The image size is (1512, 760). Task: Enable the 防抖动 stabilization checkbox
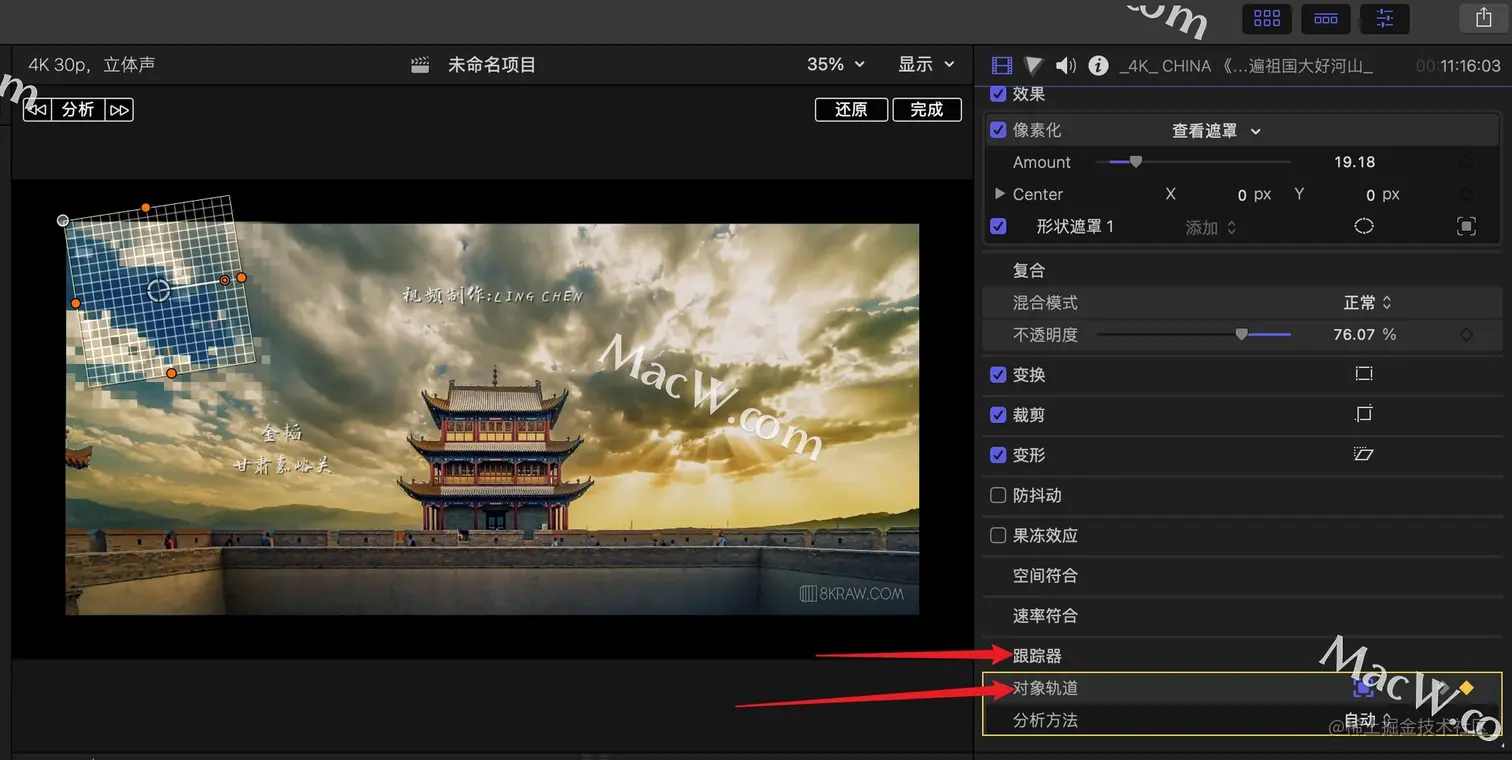pos(998,495)
